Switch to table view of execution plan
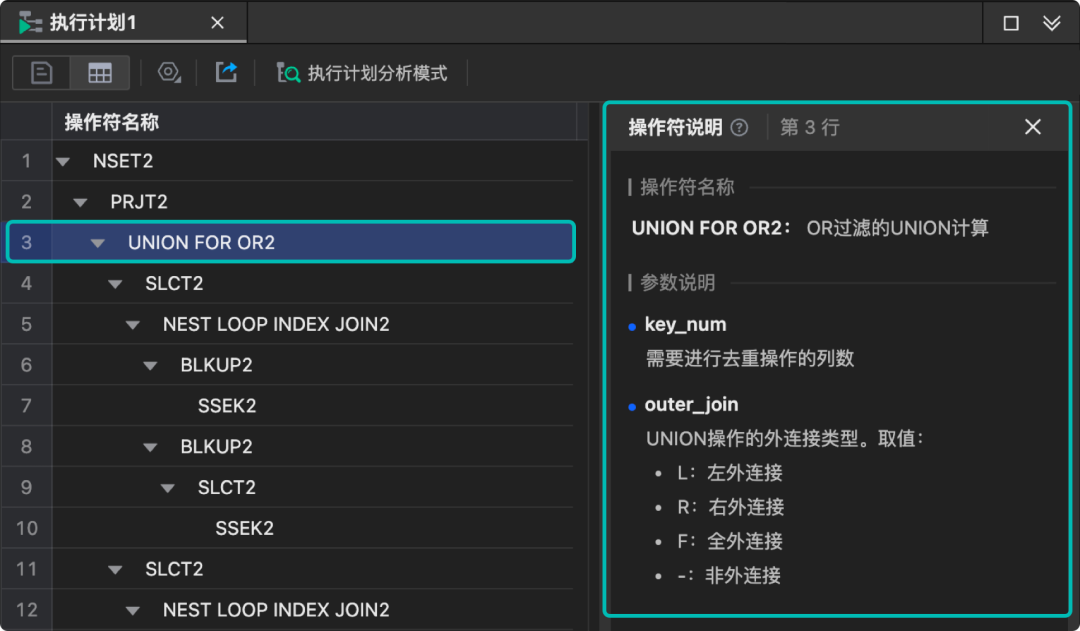Image resolution: width=1080 pixels, height=631 pixels. [x=100, y=73]
